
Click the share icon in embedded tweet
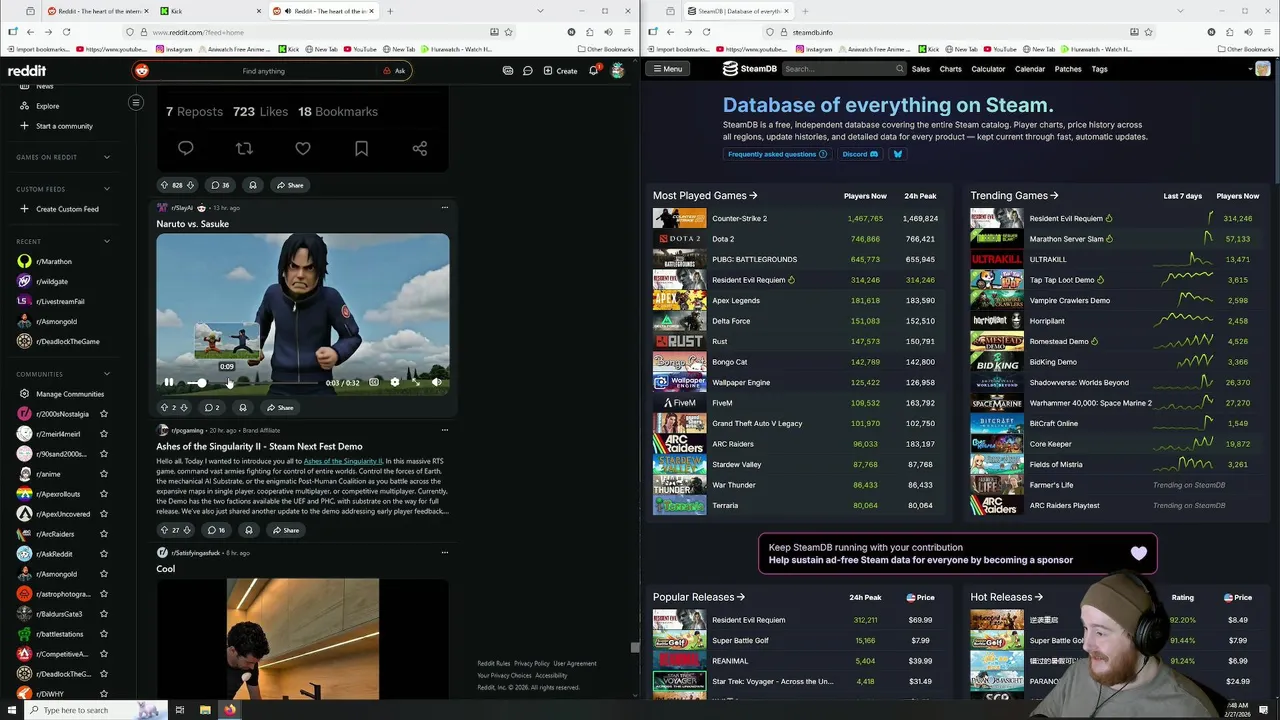[x=420, y=148]
